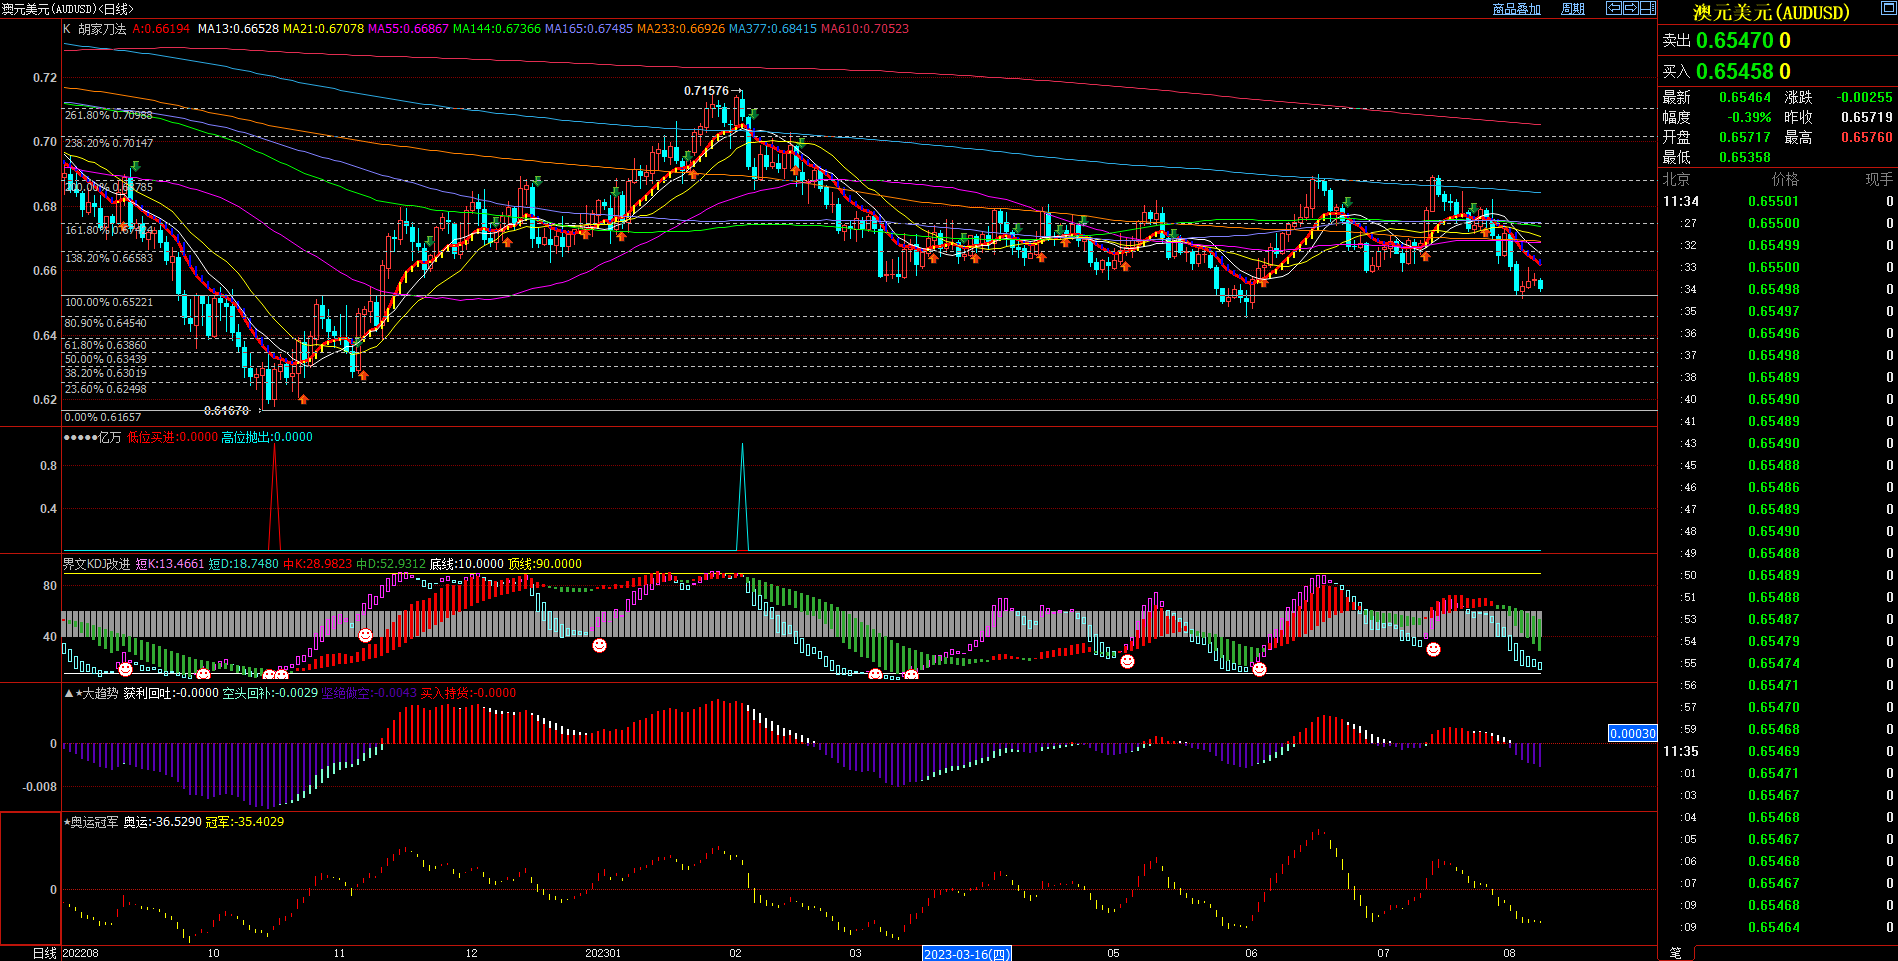Click the 0.00030 blue value tag
The width and height of the screenshot is (1898, 961).
tap(1632, 734)
